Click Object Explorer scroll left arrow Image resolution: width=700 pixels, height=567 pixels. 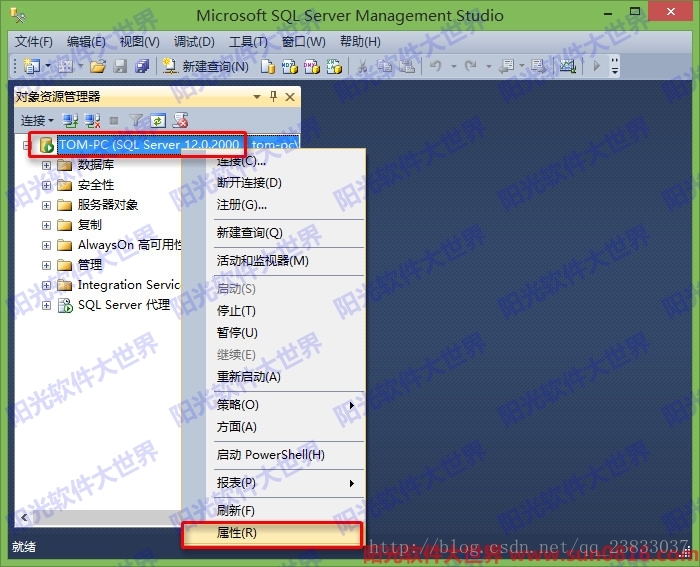(24, 518)
